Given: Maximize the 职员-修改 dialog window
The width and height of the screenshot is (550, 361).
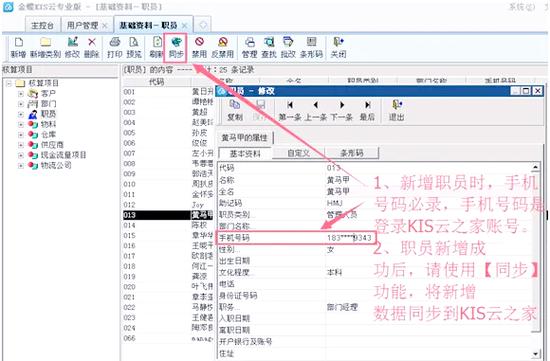Looking at the screenshot, I should tap(526, 91).
